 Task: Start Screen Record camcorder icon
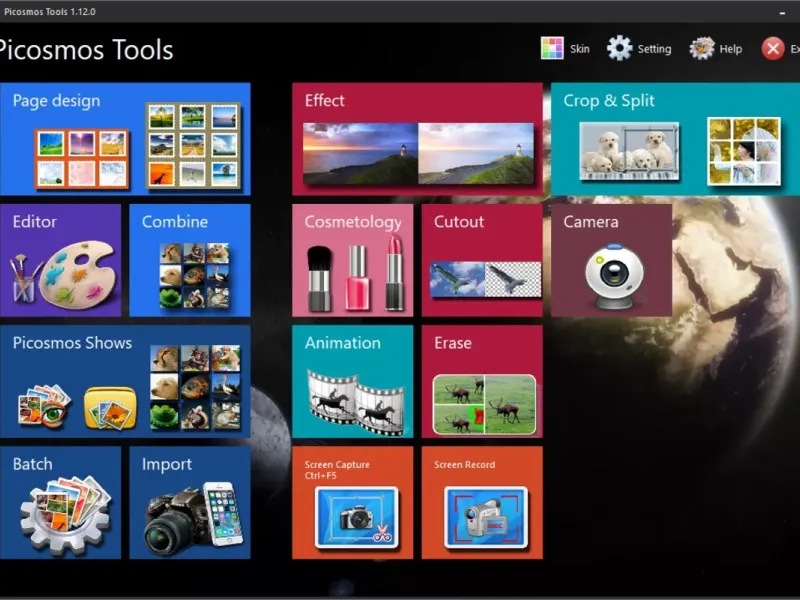tap(486, 517)
